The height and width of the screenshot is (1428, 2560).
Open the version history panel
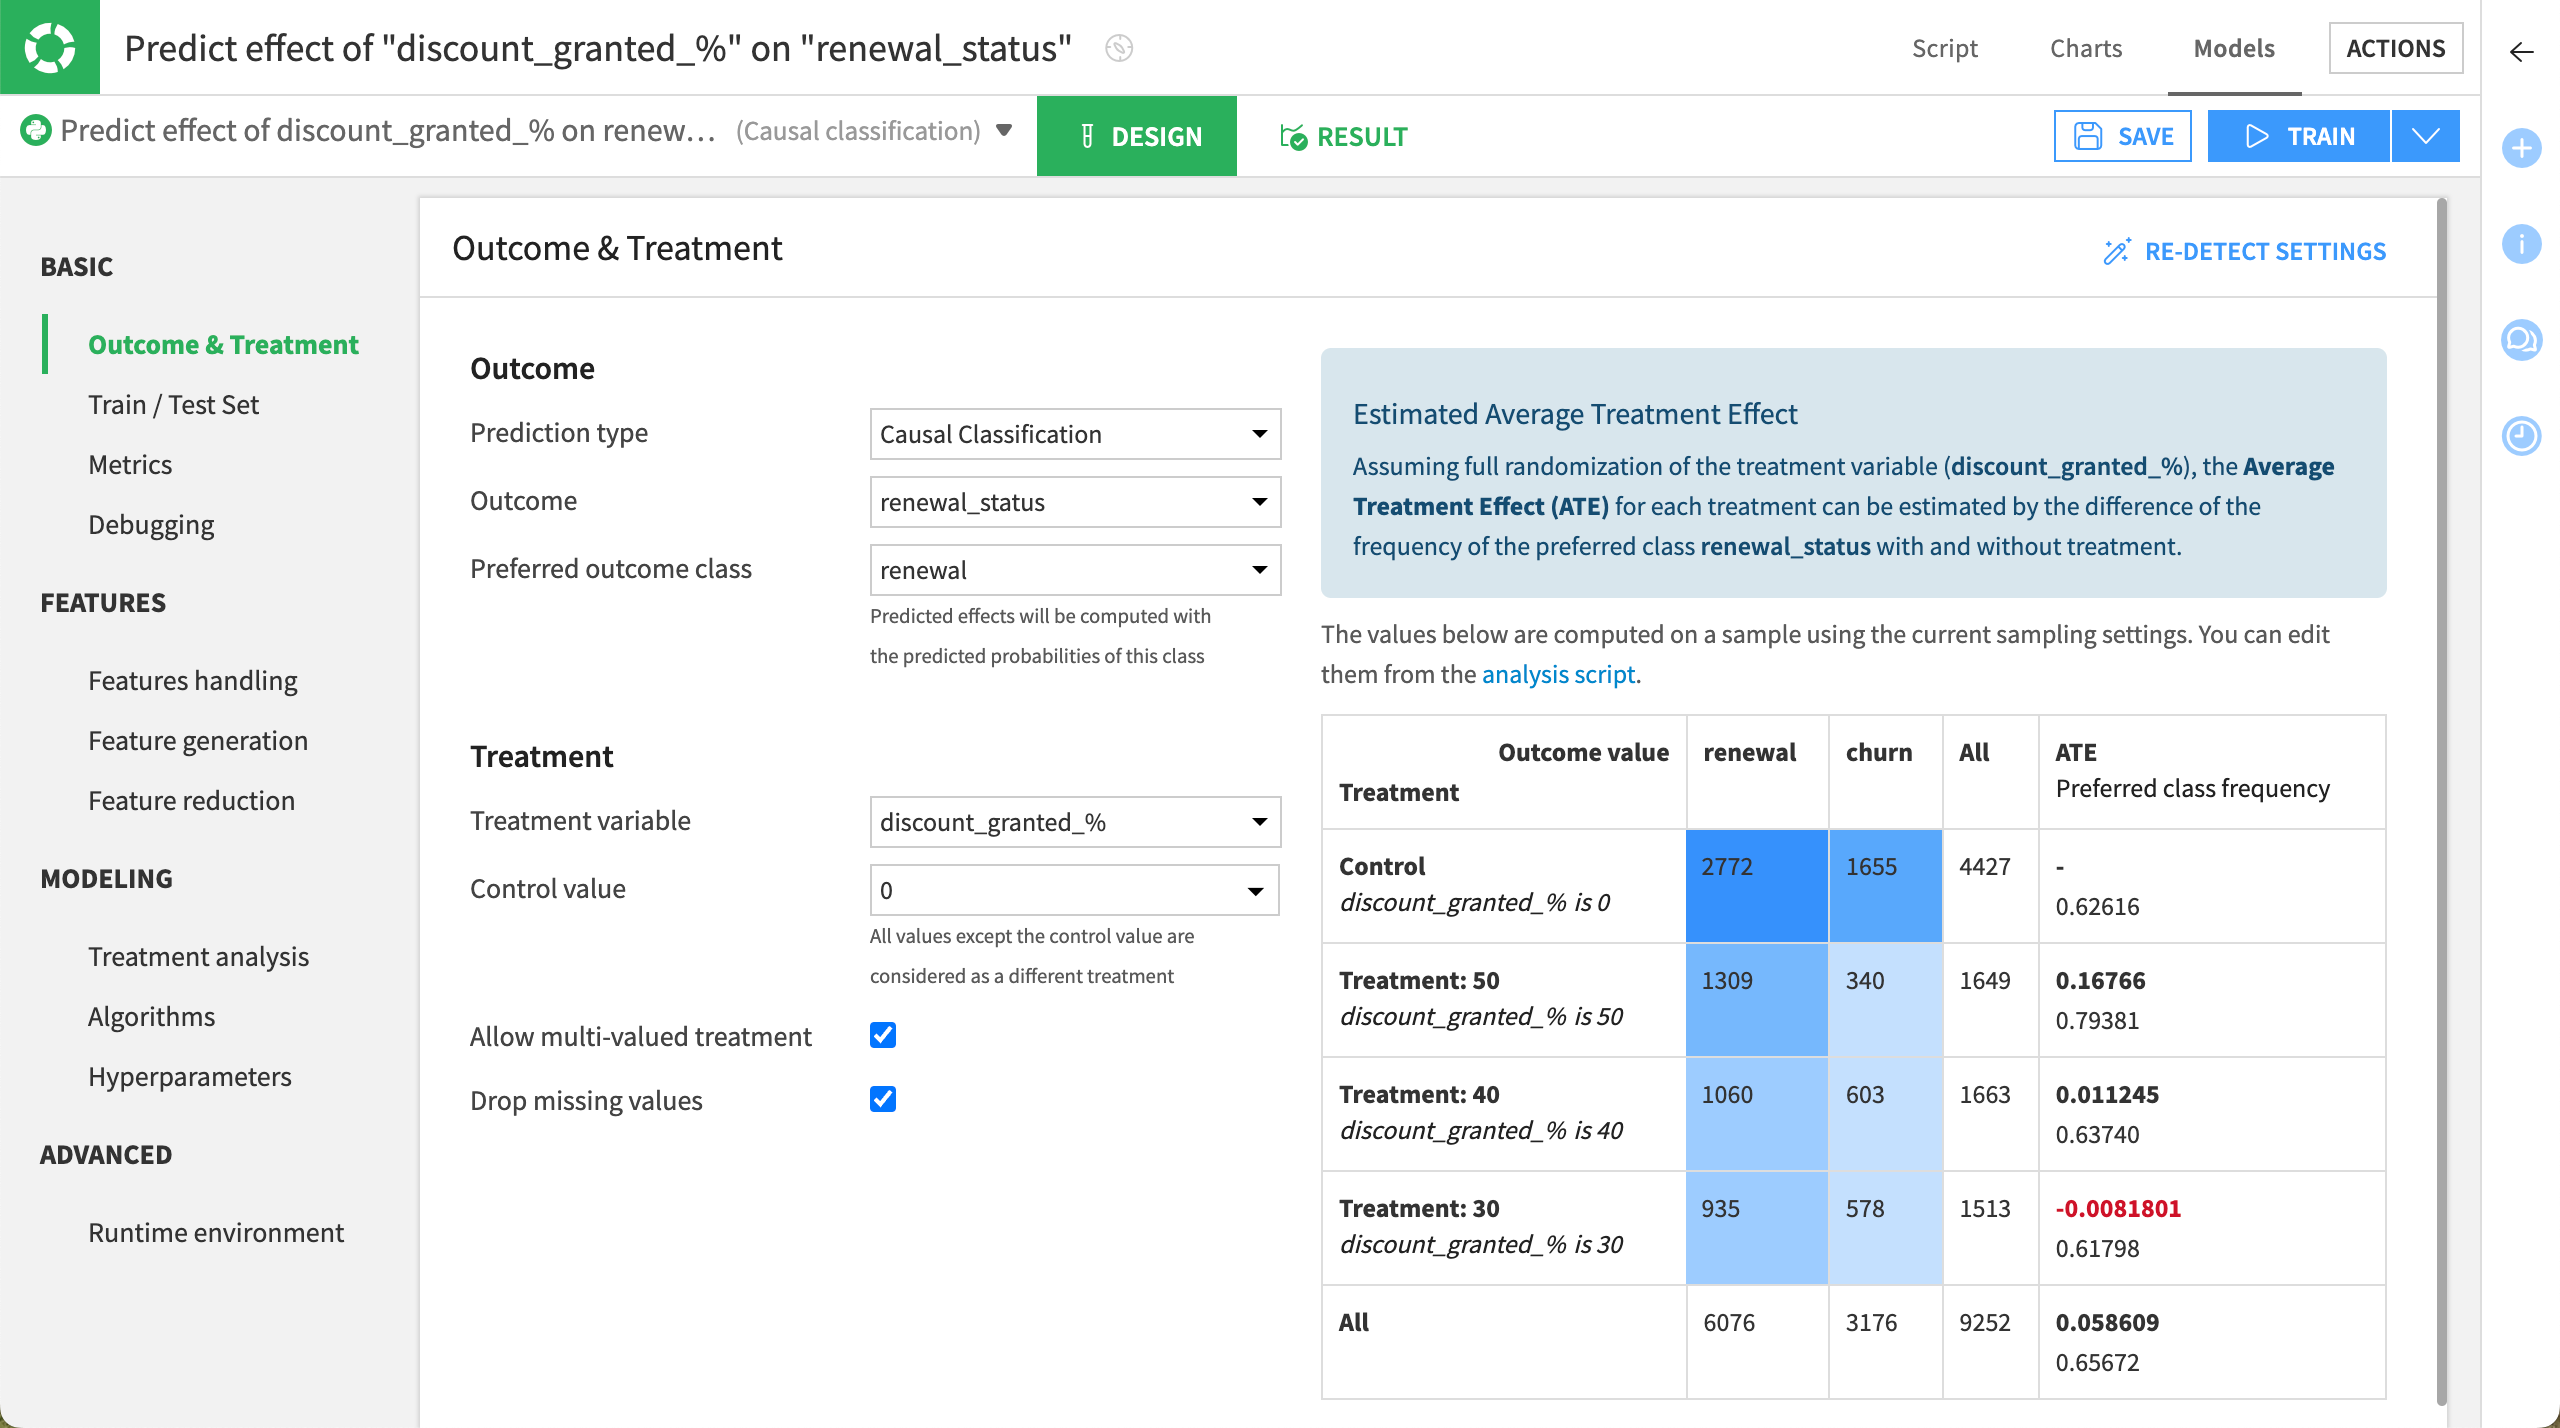pyautogui.click(x=2522, y=436)
